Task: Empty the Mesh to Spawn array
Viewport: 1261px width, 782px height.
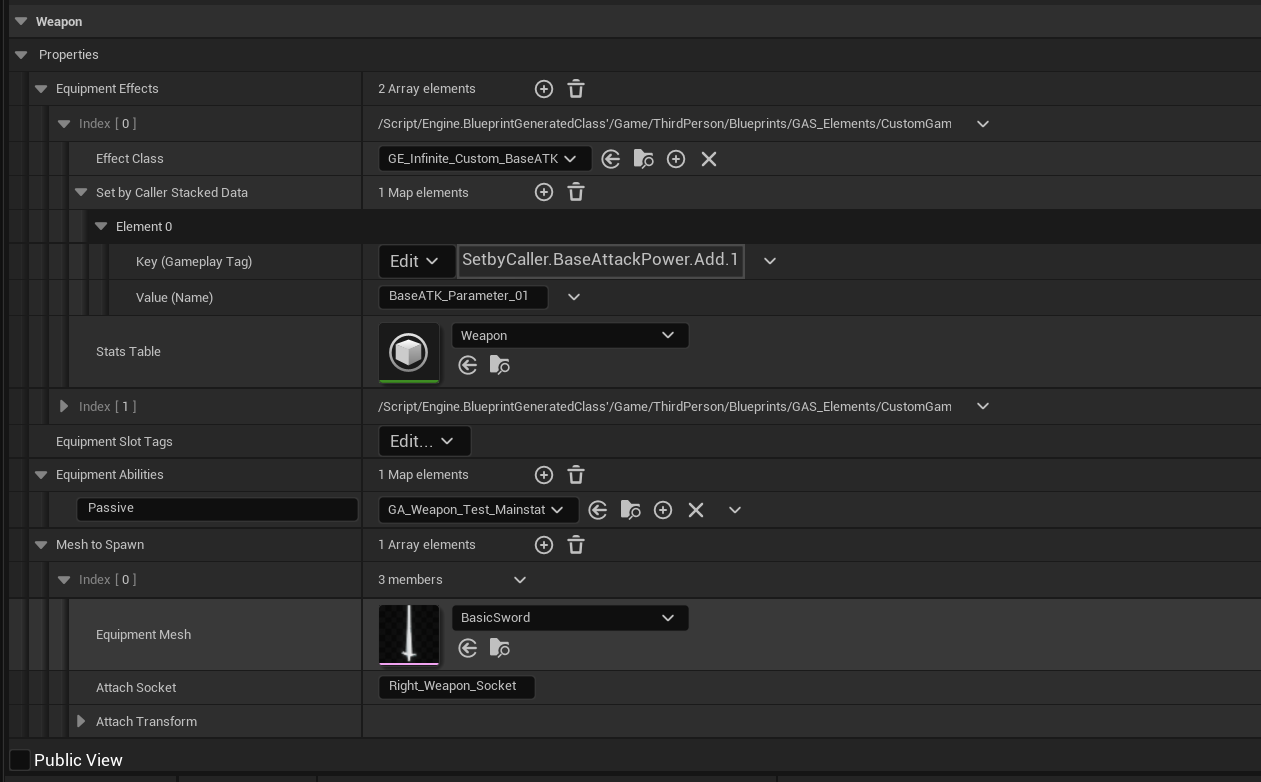Action: click(576, 545)
